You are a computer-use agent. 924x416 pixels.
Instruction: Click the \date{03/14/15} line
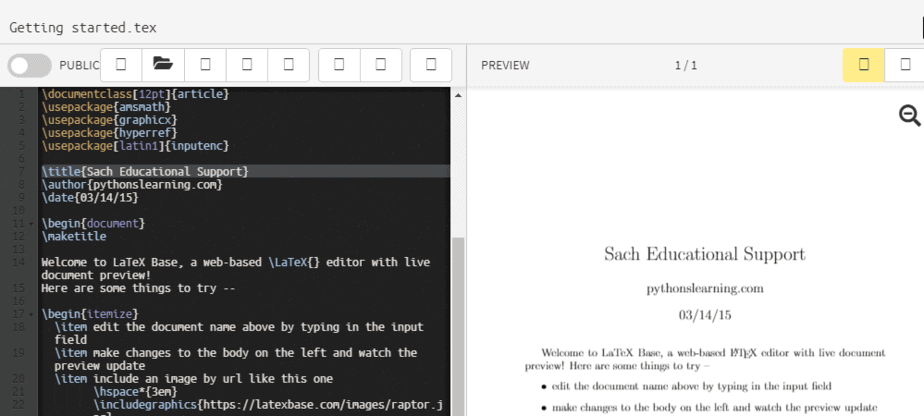point(90,197)
